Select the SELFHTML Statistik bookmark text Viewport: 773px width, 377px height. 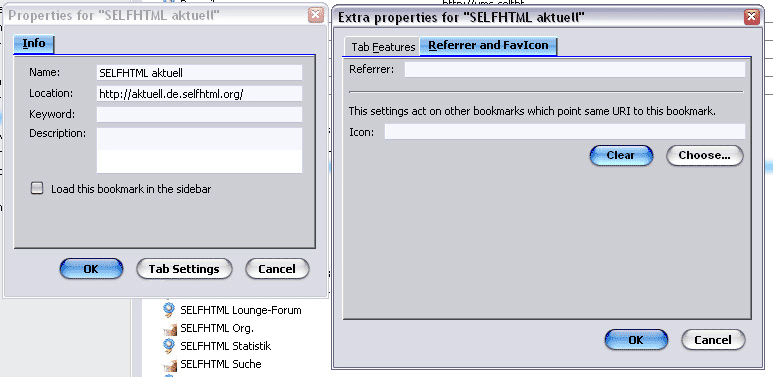225,346
